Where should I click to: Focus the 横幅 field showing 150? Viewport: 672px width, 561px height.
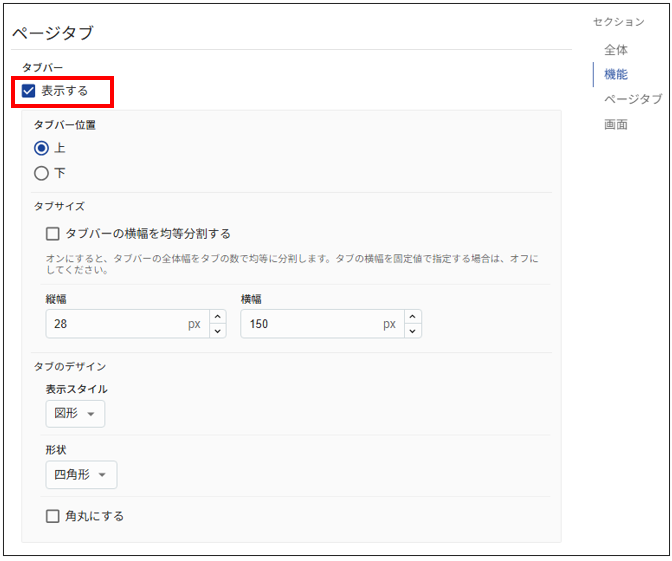[x=305, y=324]
